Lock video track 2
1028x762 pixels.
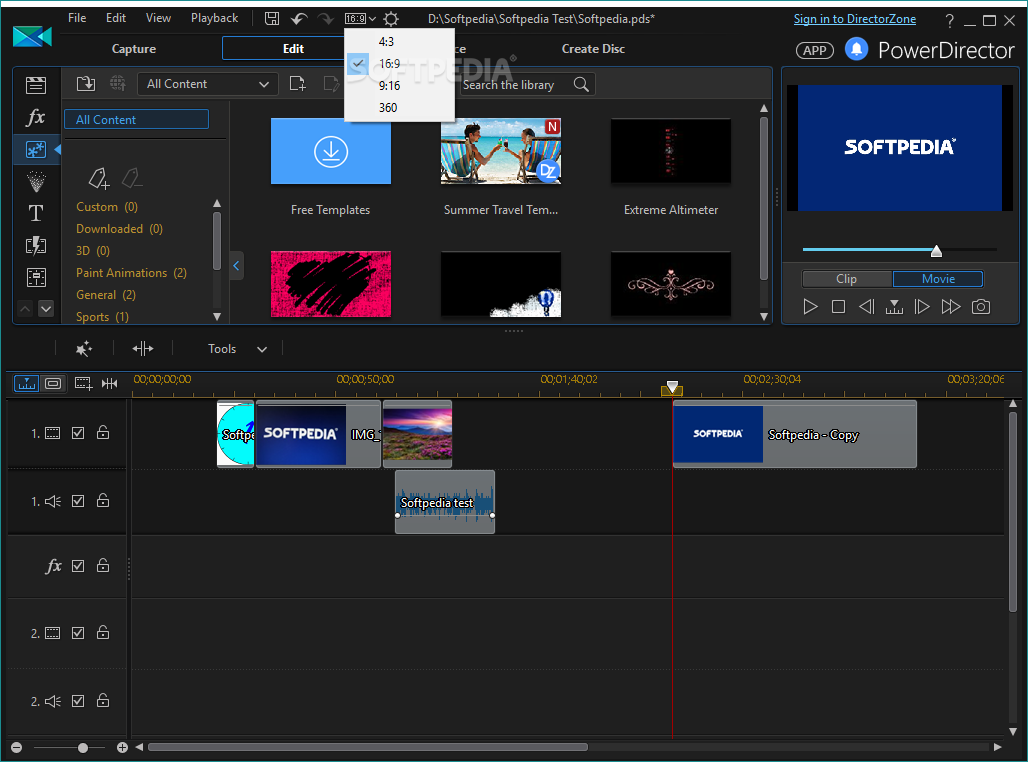[103, 632]
